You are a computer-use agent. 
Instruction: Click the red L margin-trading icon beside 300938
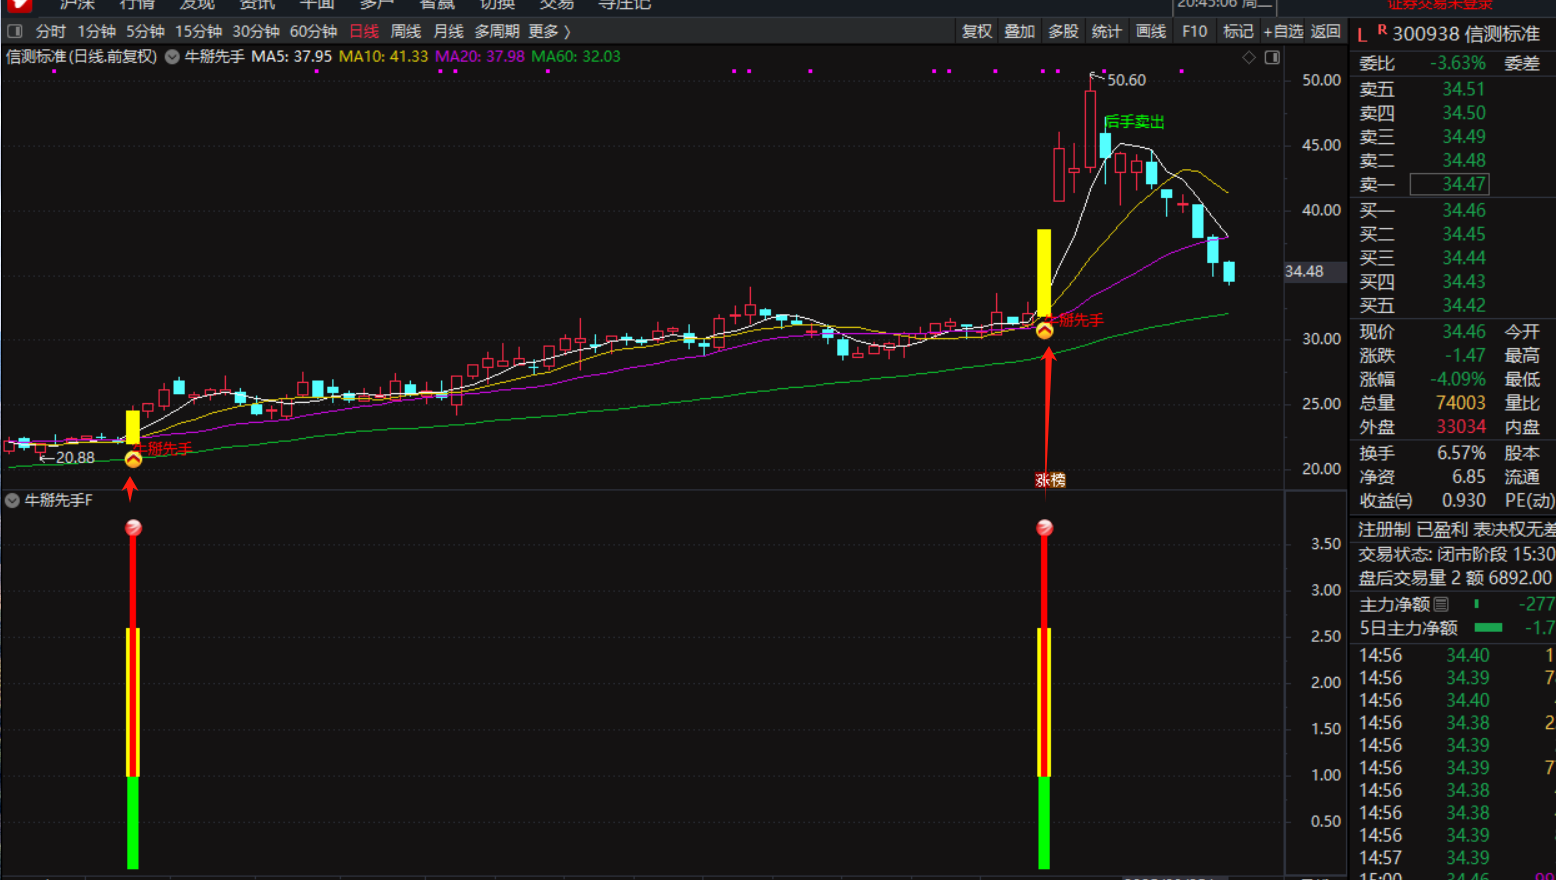pyautogui.click(x=1362, y=35)
